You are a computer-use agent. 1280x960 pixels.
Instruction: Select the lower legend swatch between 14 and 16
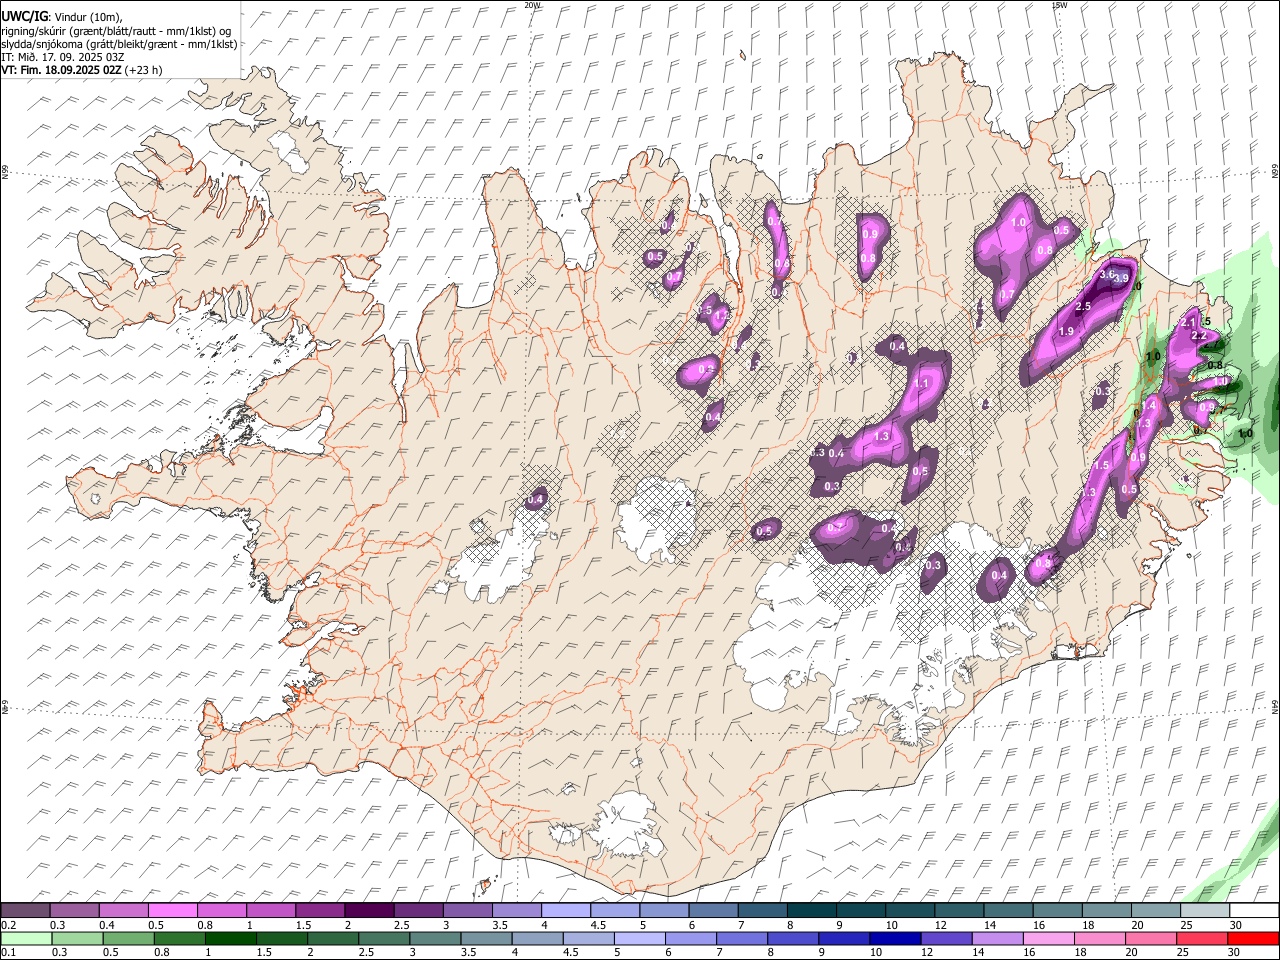tap(996, 938)
